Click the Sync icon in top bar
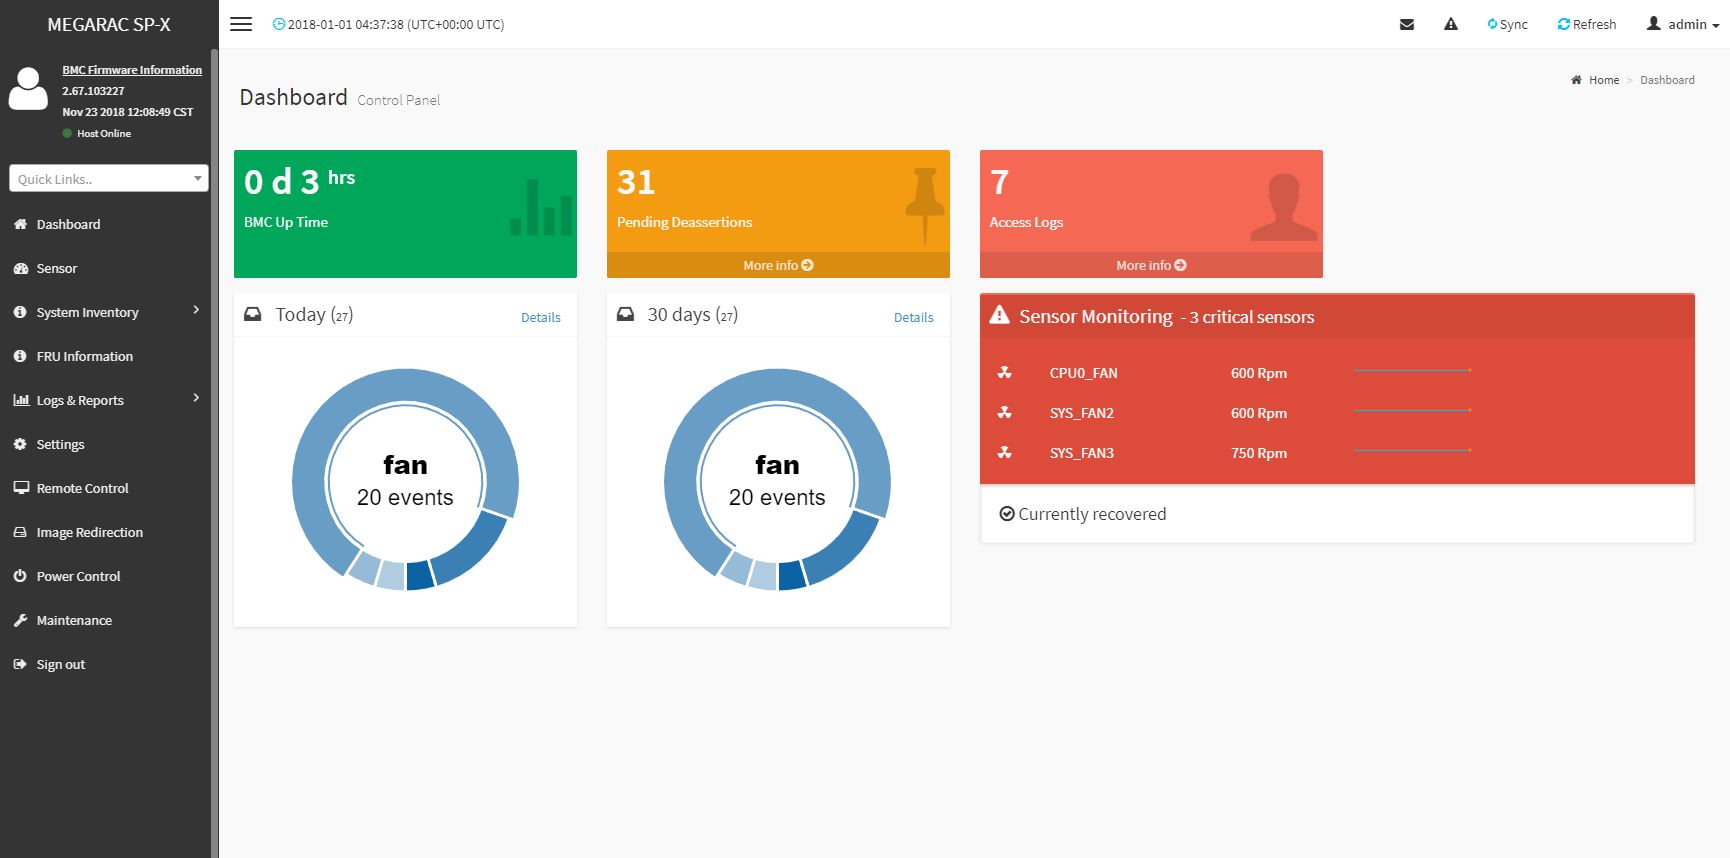Image resolution: width=1730 pixels, height=858 pixels. coord(1492,24)
